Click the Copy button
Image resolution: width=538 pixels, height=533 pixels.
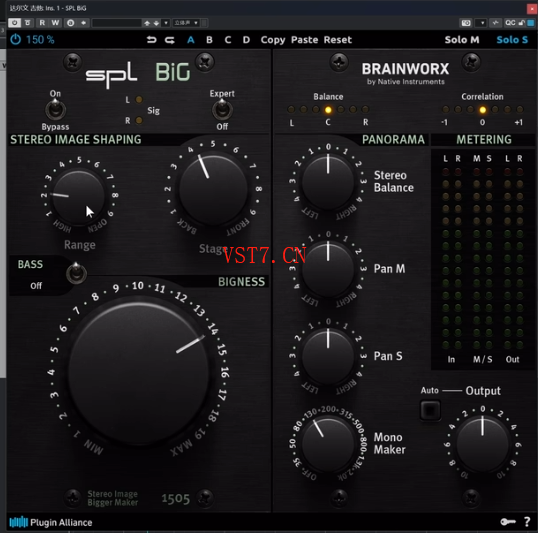(273, 40)
